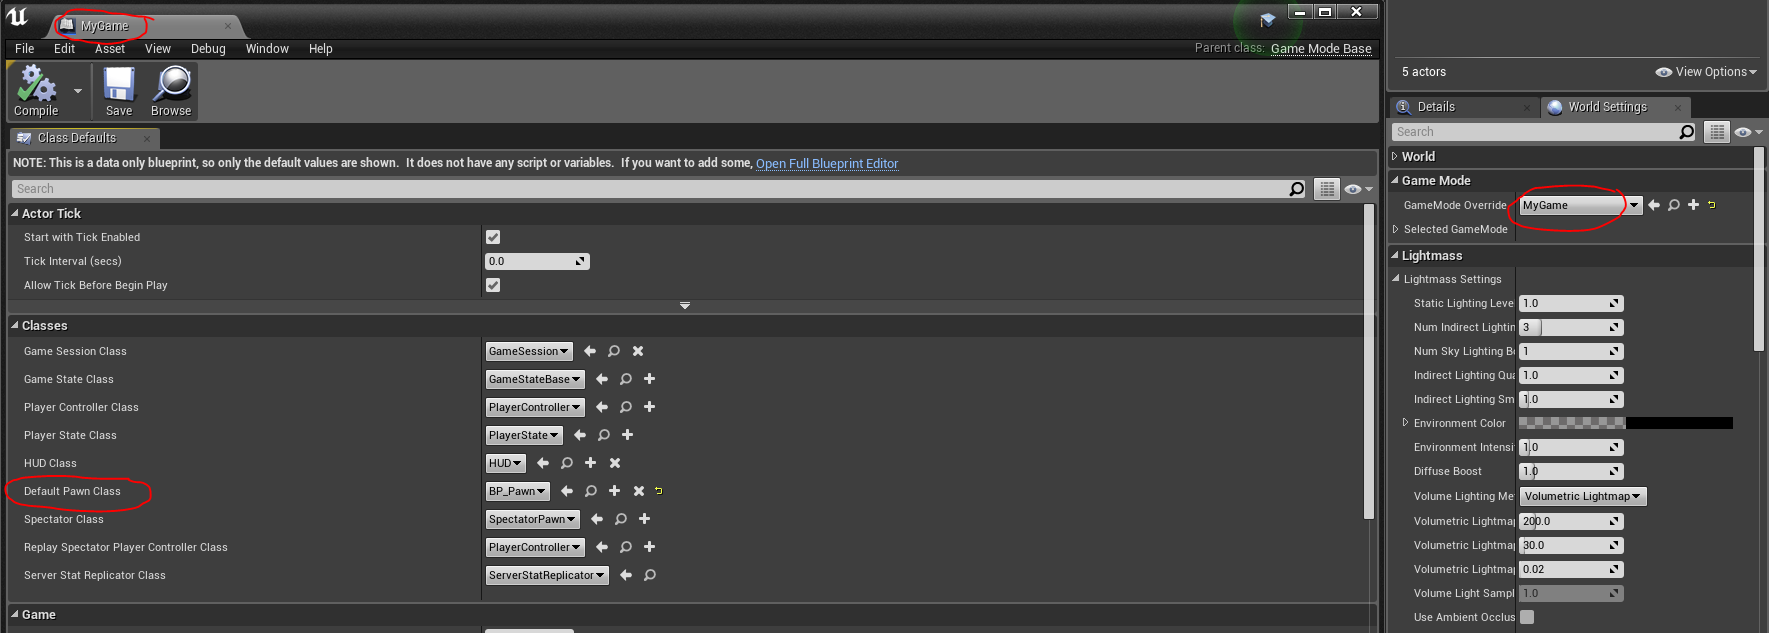Open the Default Pawn Class BP_Pawn dropdown
Viewport: 1769px width, 633px height.
pos(517,491)
